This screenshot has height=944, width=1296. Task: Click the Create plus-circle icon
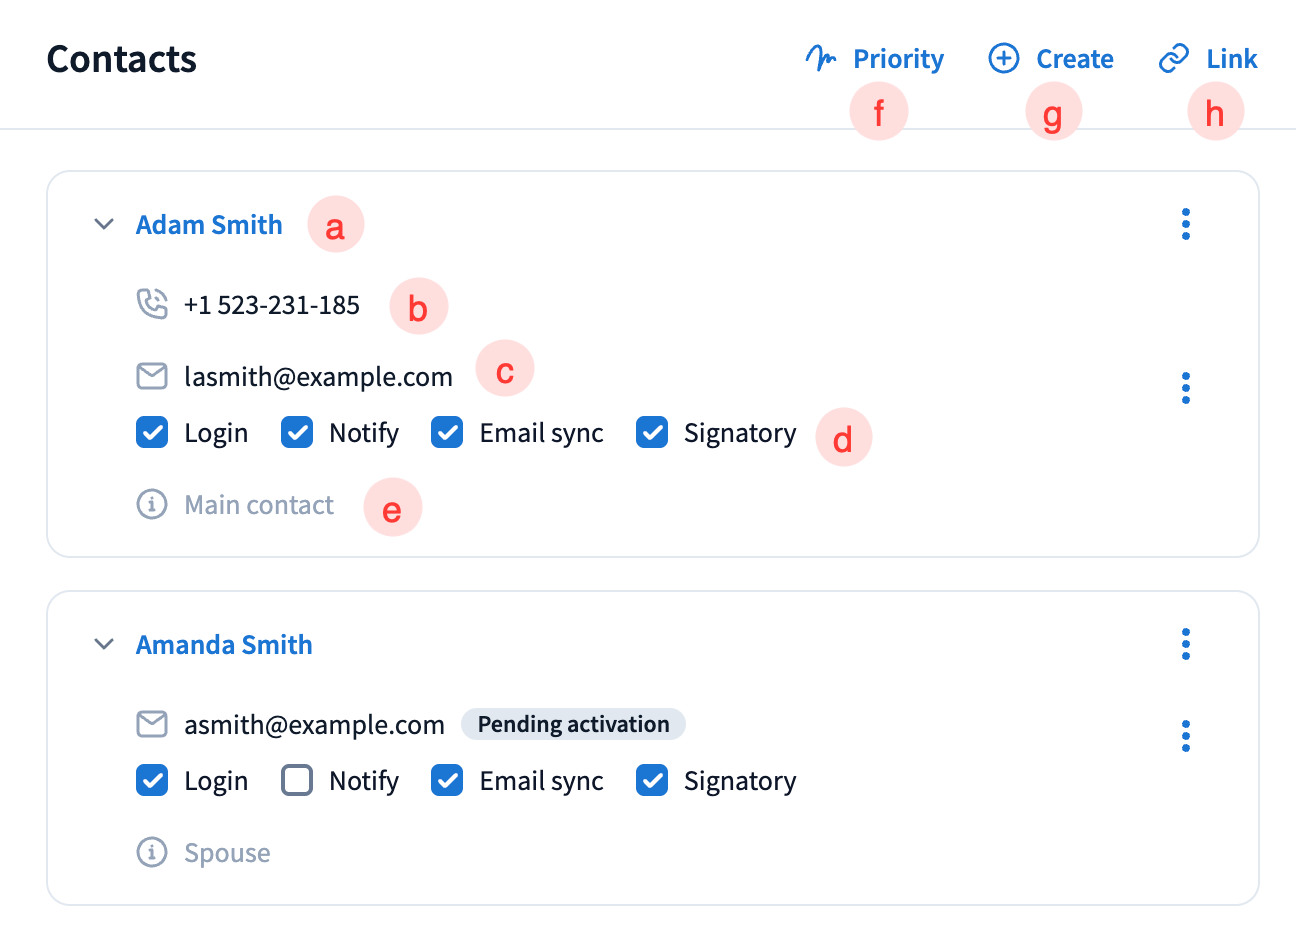pyautogui.click(x=1003, y=59)
